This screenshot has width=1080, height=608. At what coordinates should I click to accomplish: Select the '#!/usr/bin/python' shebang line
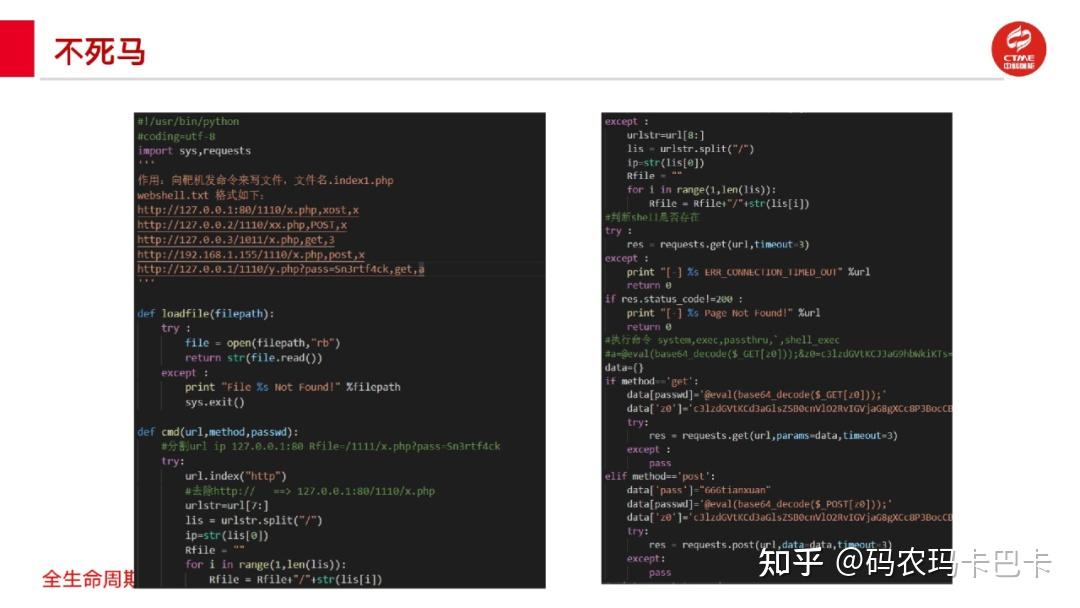(188, 121)
